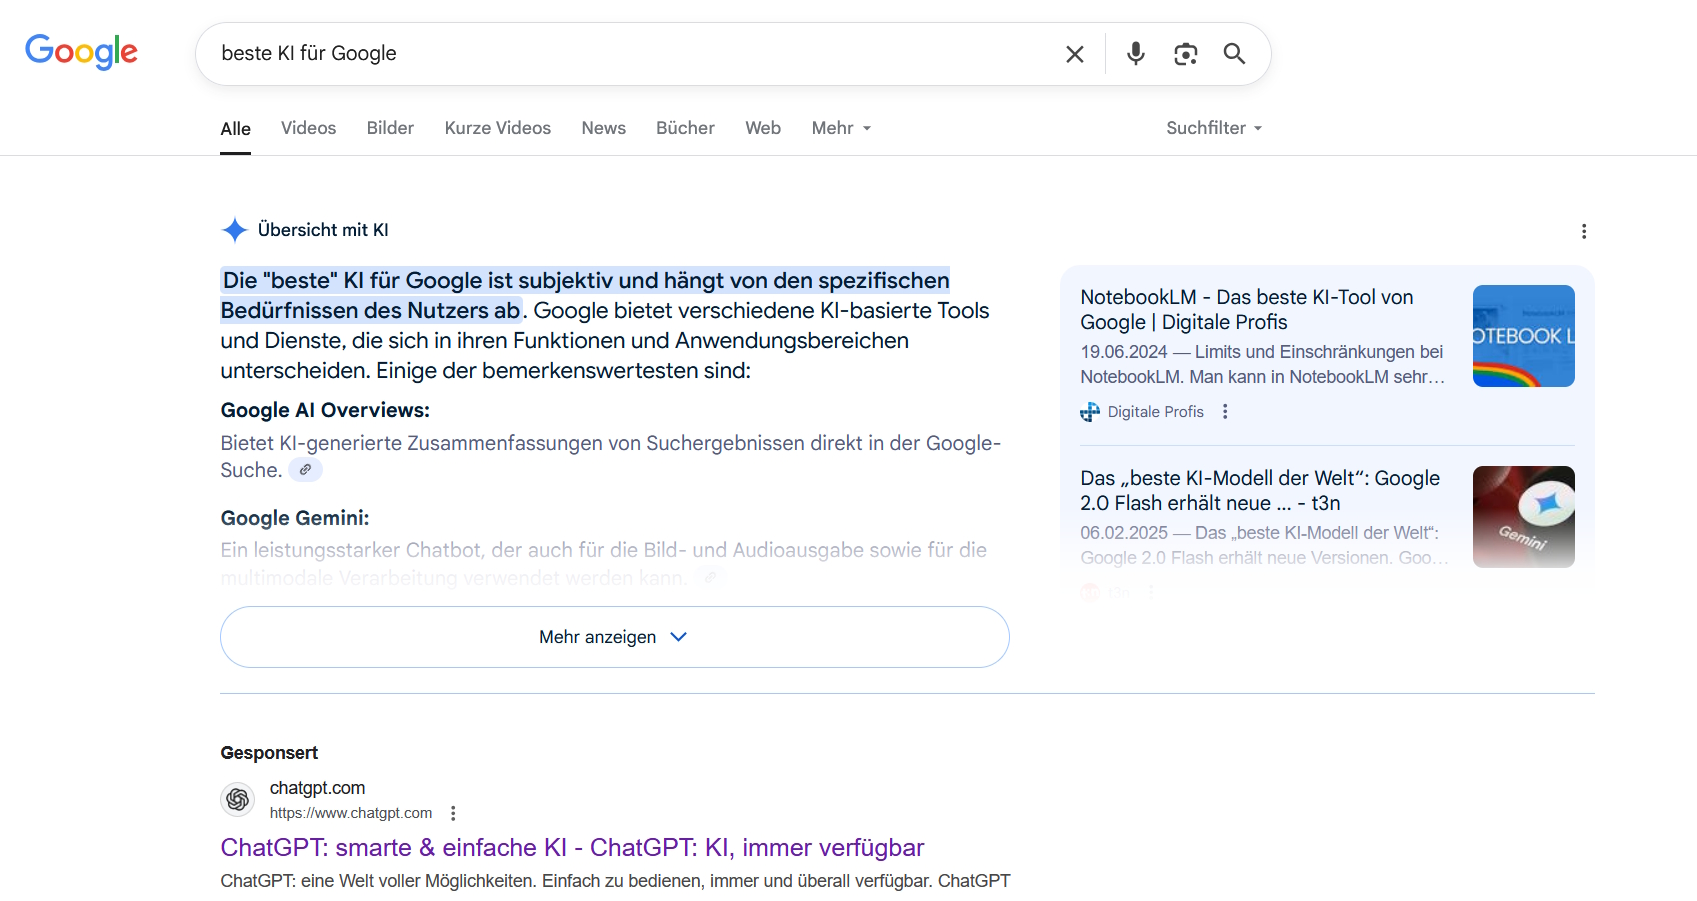Click the 06.02.2025 Gemini snippet text

[1263, 545]
